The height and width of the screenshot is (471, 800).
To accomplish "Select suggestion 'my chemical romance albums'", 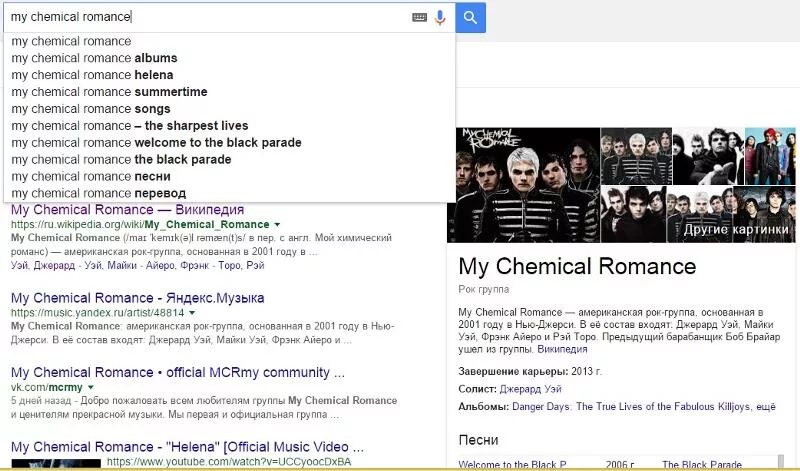I will tap(229, 58).
